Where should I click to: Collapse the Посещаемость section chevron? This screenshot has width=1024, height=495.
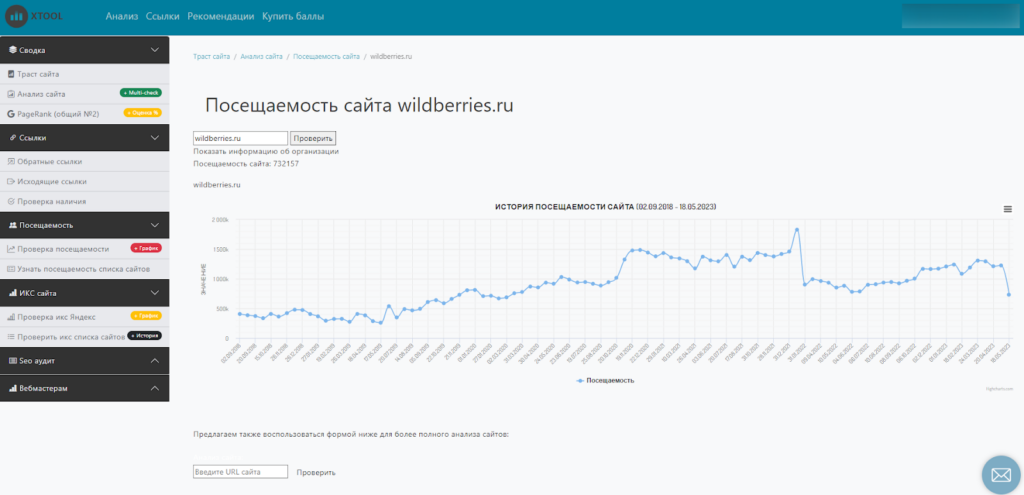pos(155,225)
